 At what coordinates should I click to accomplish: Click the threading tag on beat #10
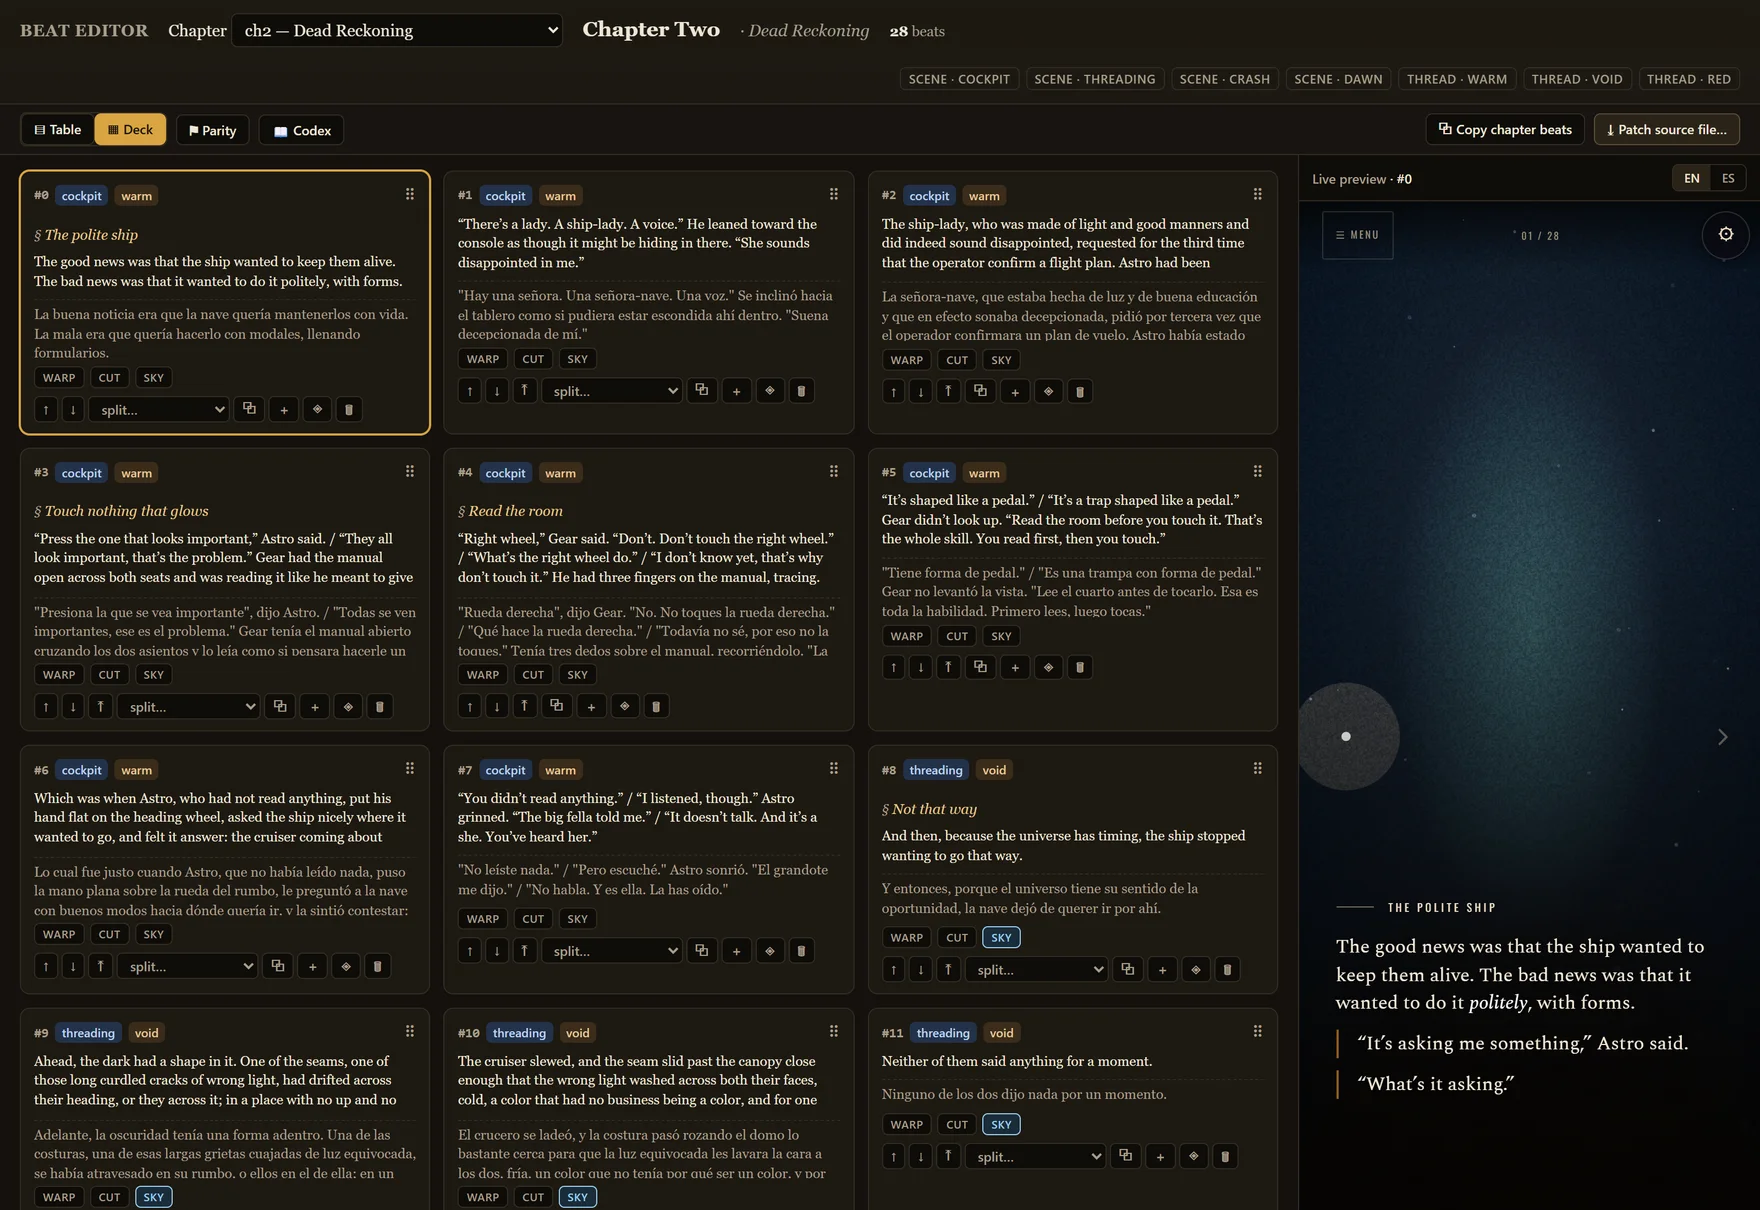tap(519, 1033)
